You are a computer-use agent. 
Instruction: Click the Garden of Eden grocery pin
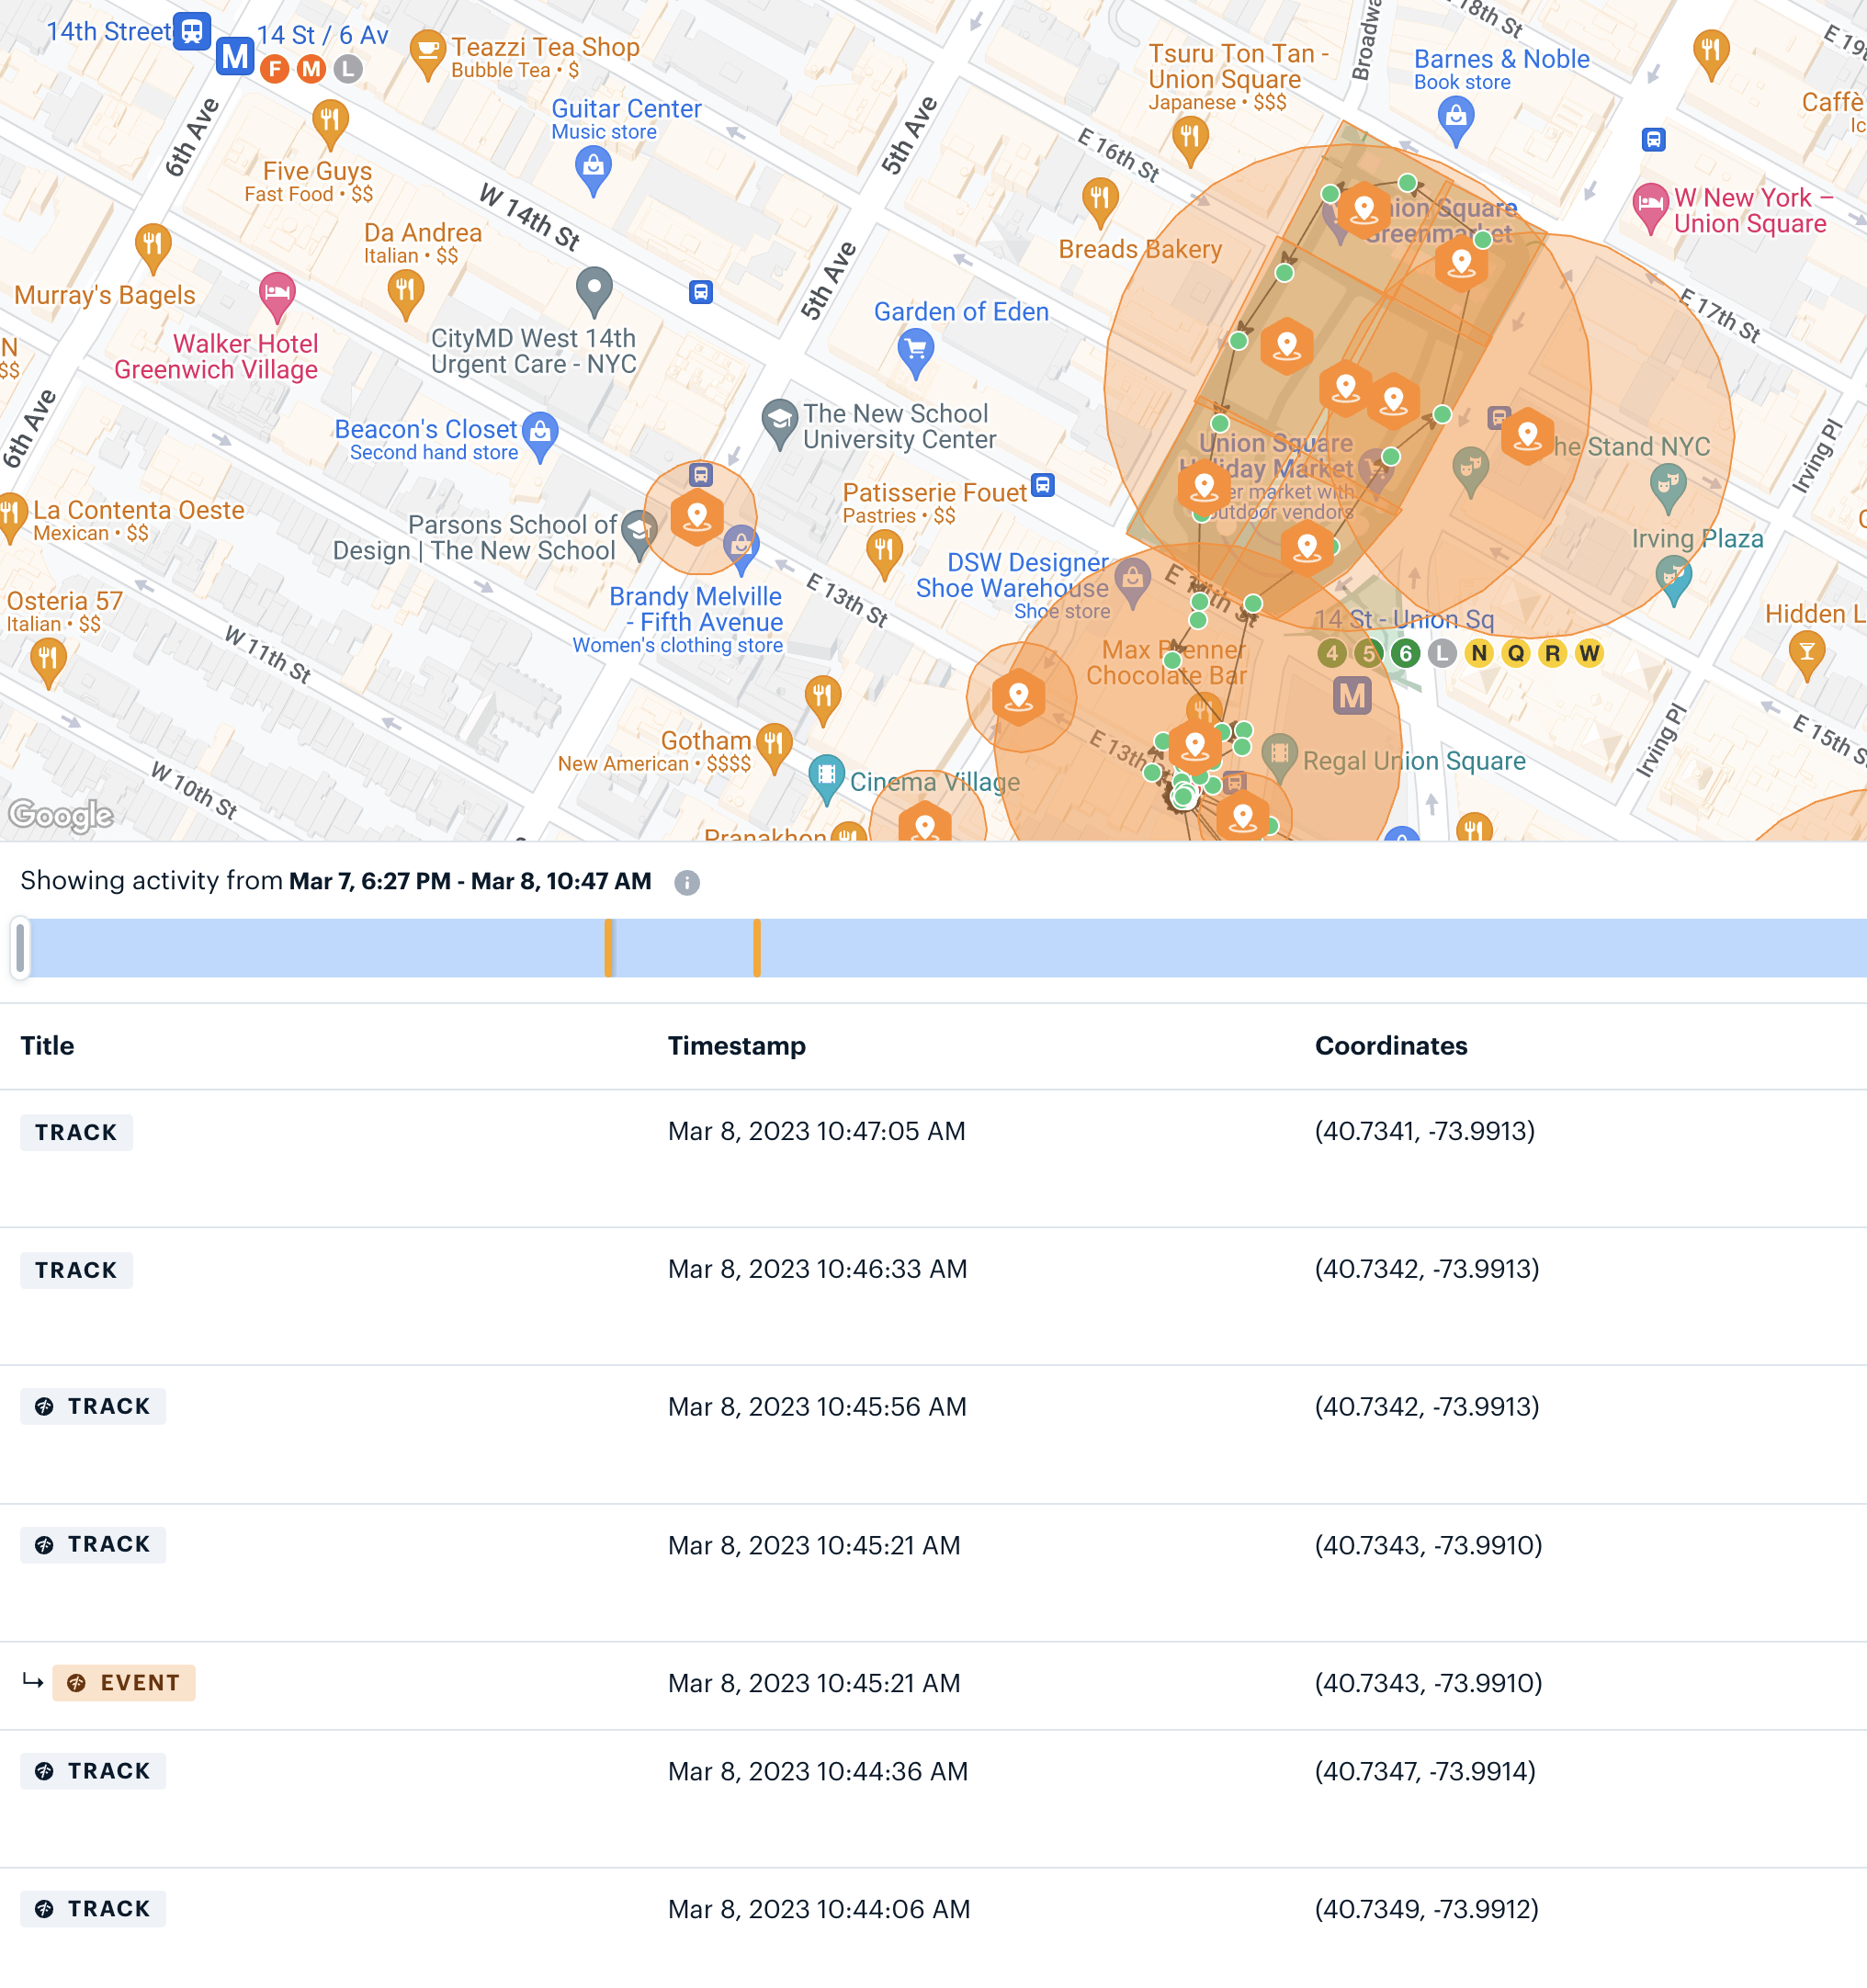[916, 354]
